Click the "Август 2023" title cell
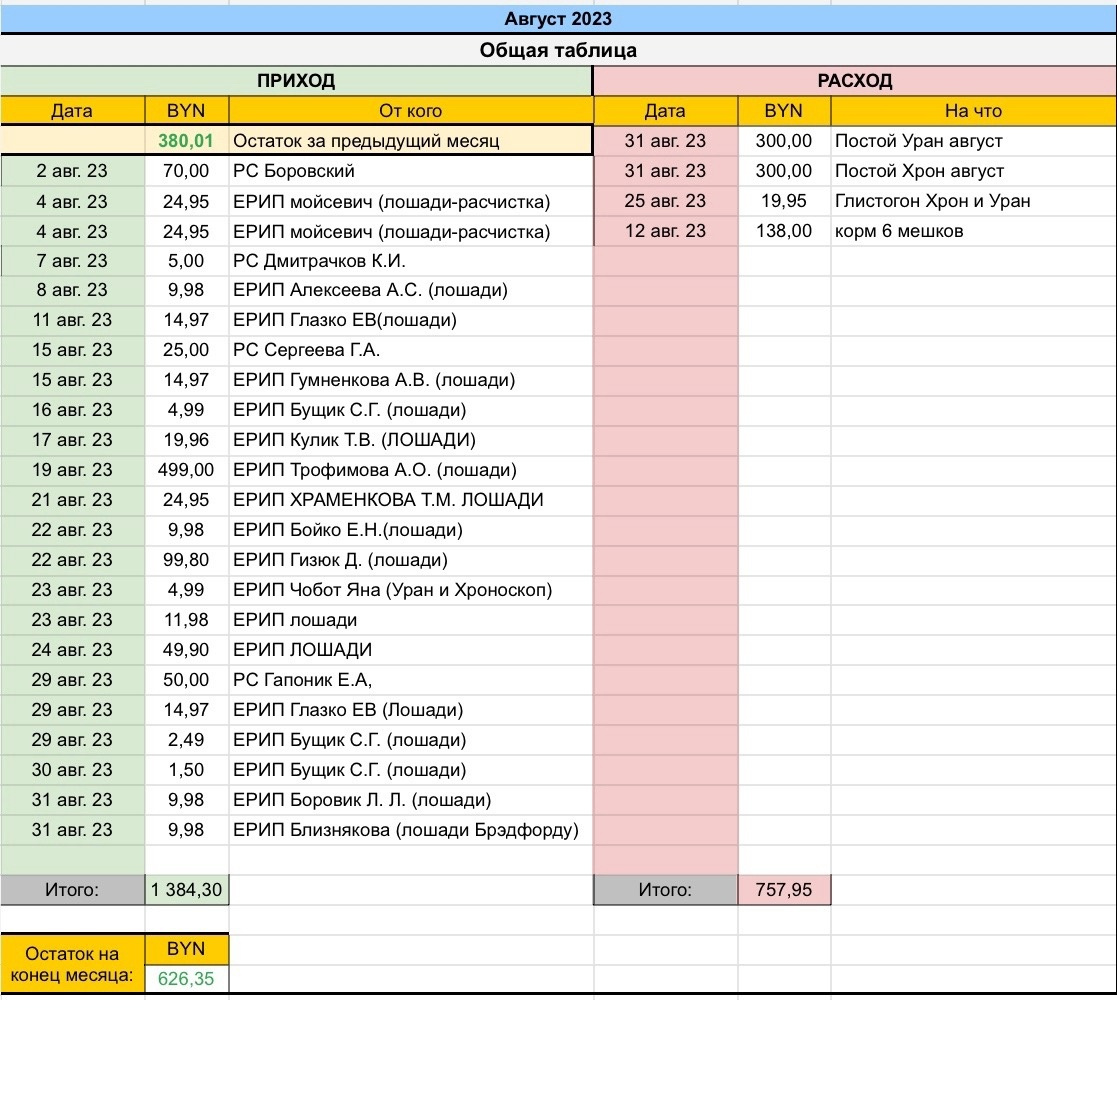This screenshot has height=1117, width=1117. click(558, 18)
